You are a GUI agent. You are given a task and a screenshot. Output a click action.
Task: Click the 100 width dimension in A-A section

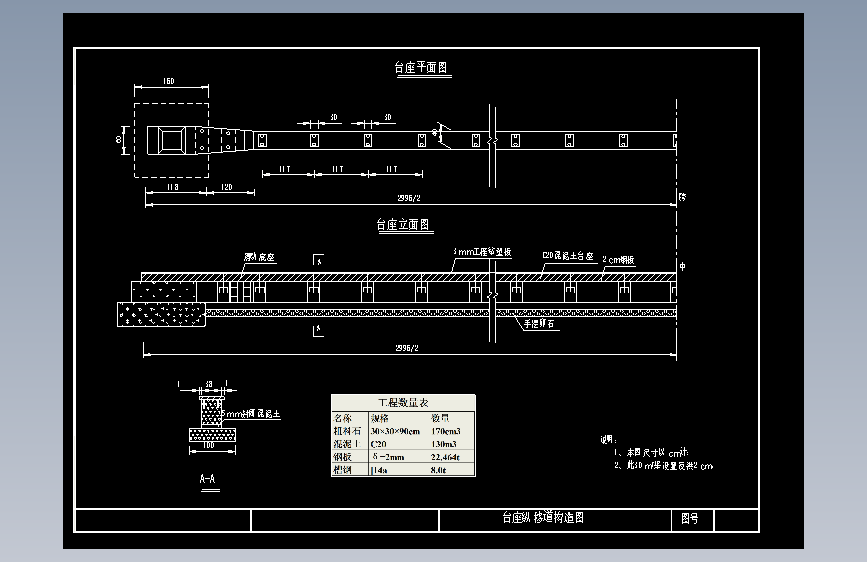(208, 445)
